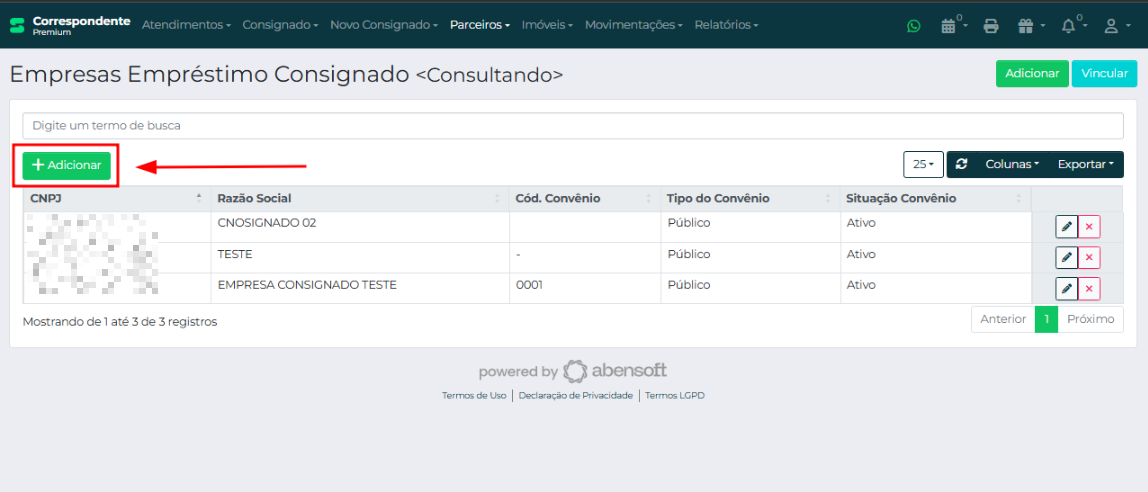The image size is (1148, 492).
Task: Open the user profile icon menu
Action: click(x=1115, y=26)
